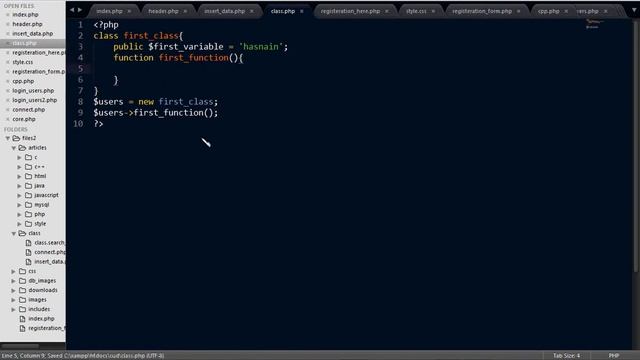Collapse the files2 folder tree
Screen dimensions: 640x360
[x=8, y=138]
